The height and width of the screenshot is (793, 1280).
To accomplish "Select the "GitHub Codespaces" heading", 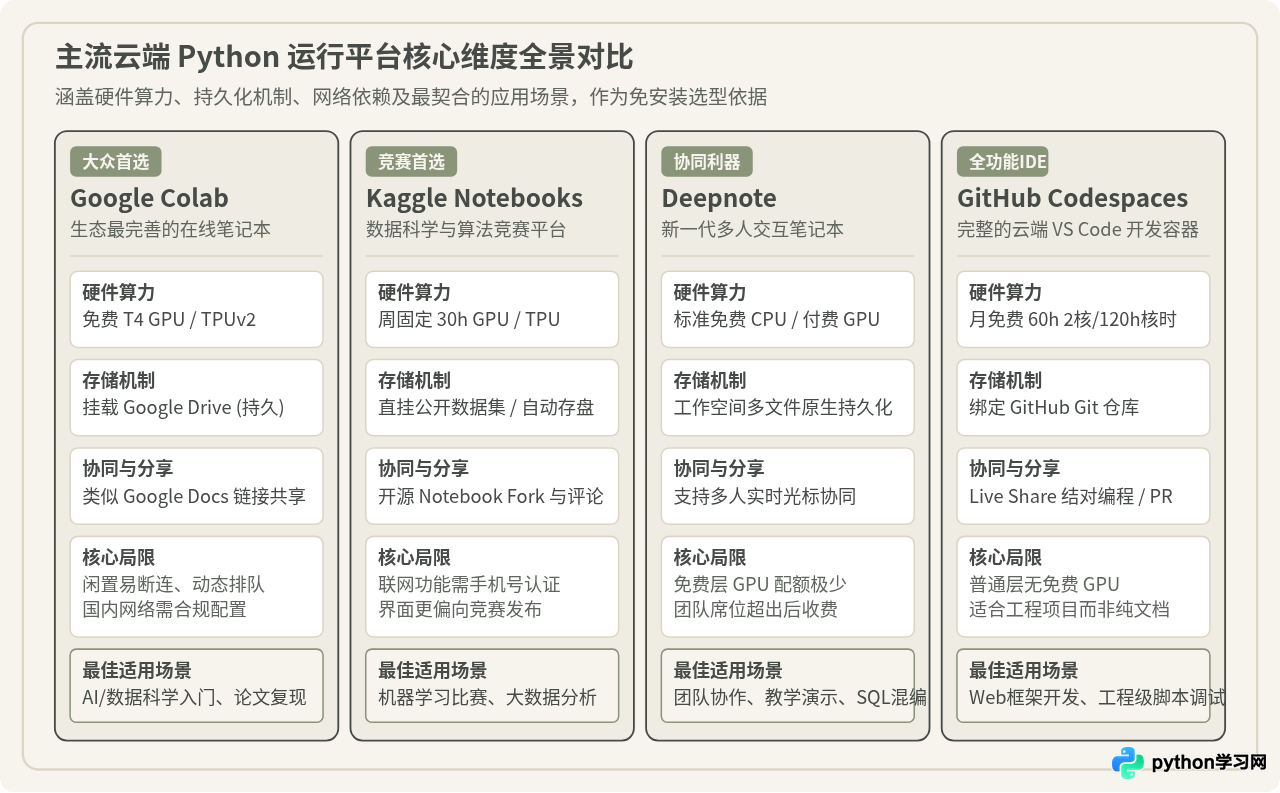I will tap(1073, 198).
